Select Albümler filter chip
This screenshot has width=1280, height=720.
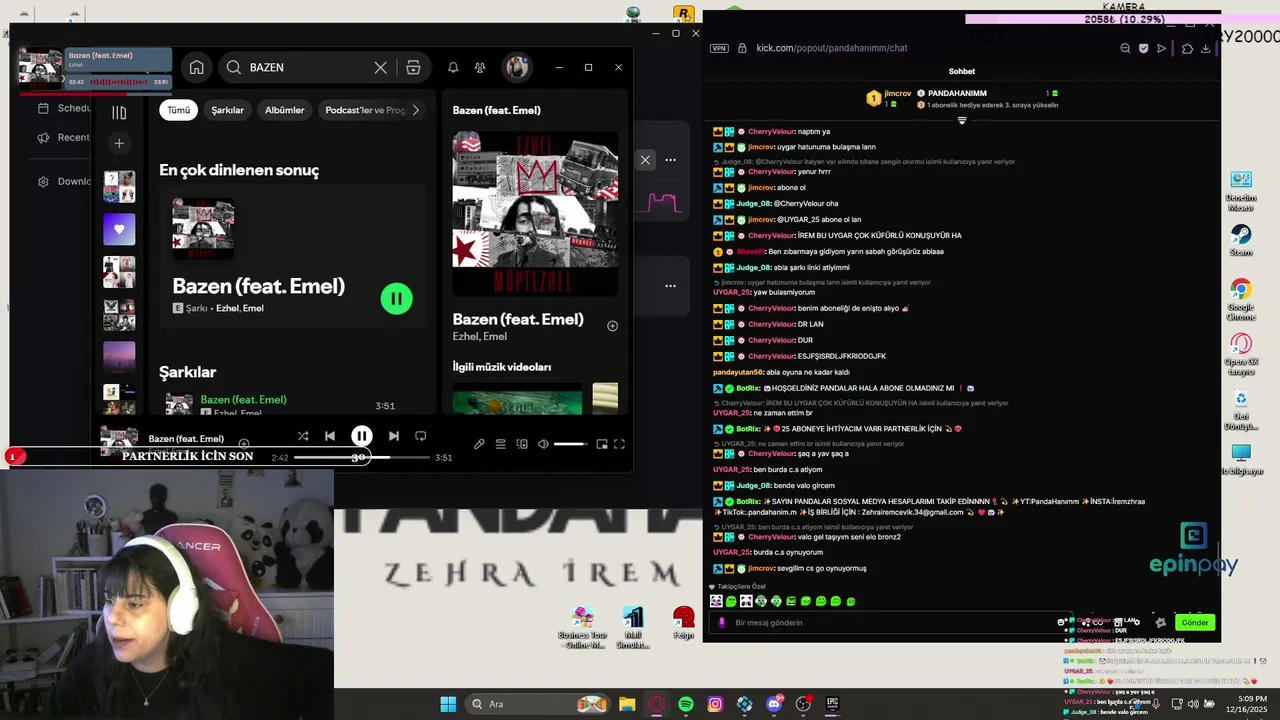pyautogui.click(x=284, y=110)
